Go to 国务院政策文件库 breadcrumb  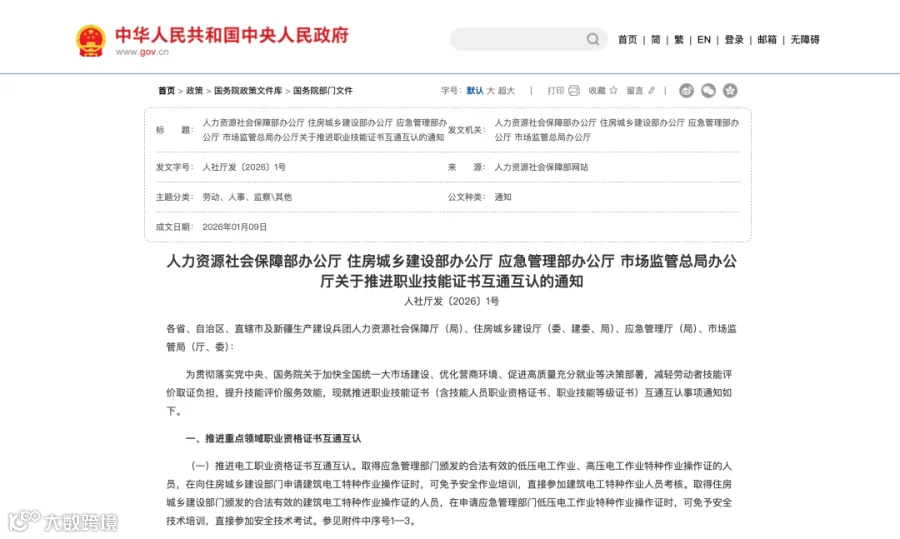coord(248,91)
